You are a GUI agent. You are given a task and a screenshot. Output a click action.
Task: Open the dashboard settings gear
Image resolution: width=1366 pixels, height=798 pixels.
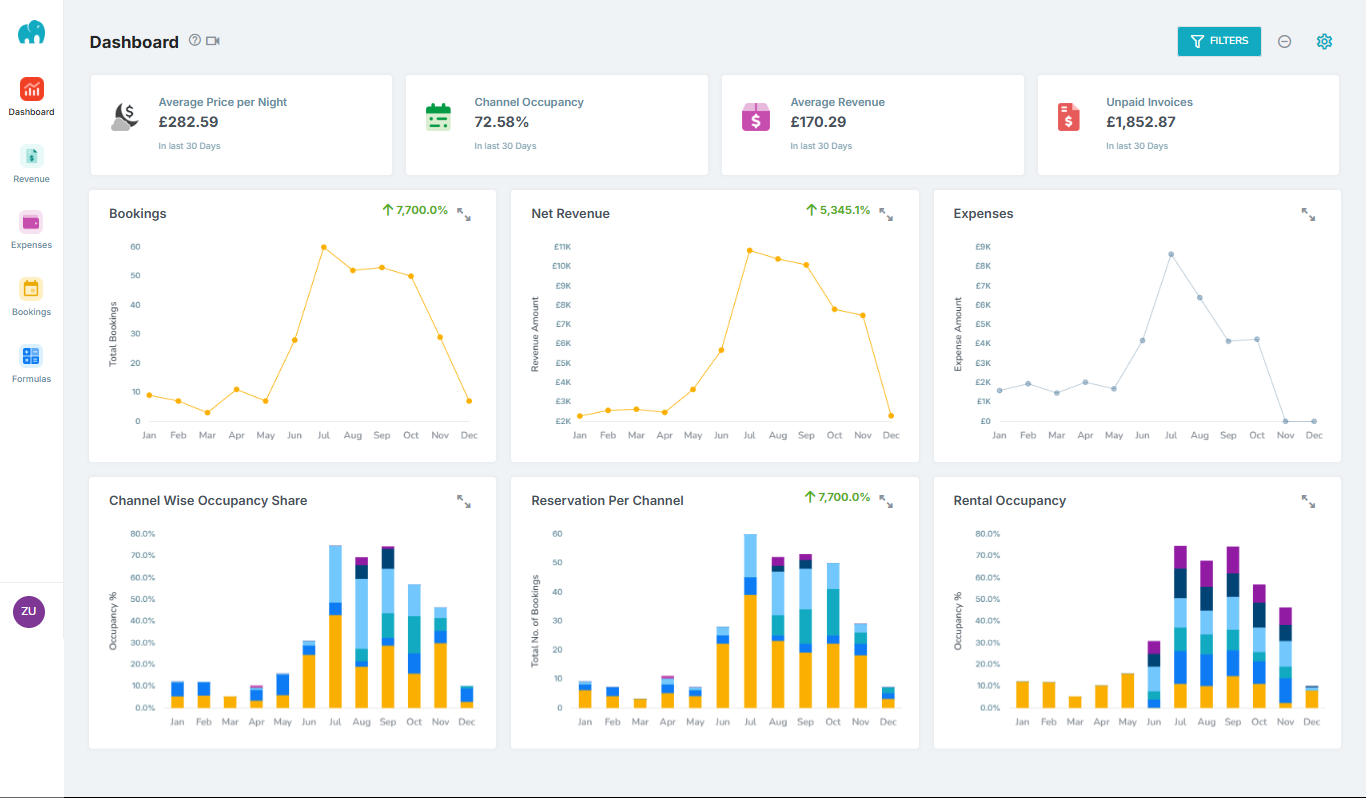pyautogui.click(x=1324, y=41)
